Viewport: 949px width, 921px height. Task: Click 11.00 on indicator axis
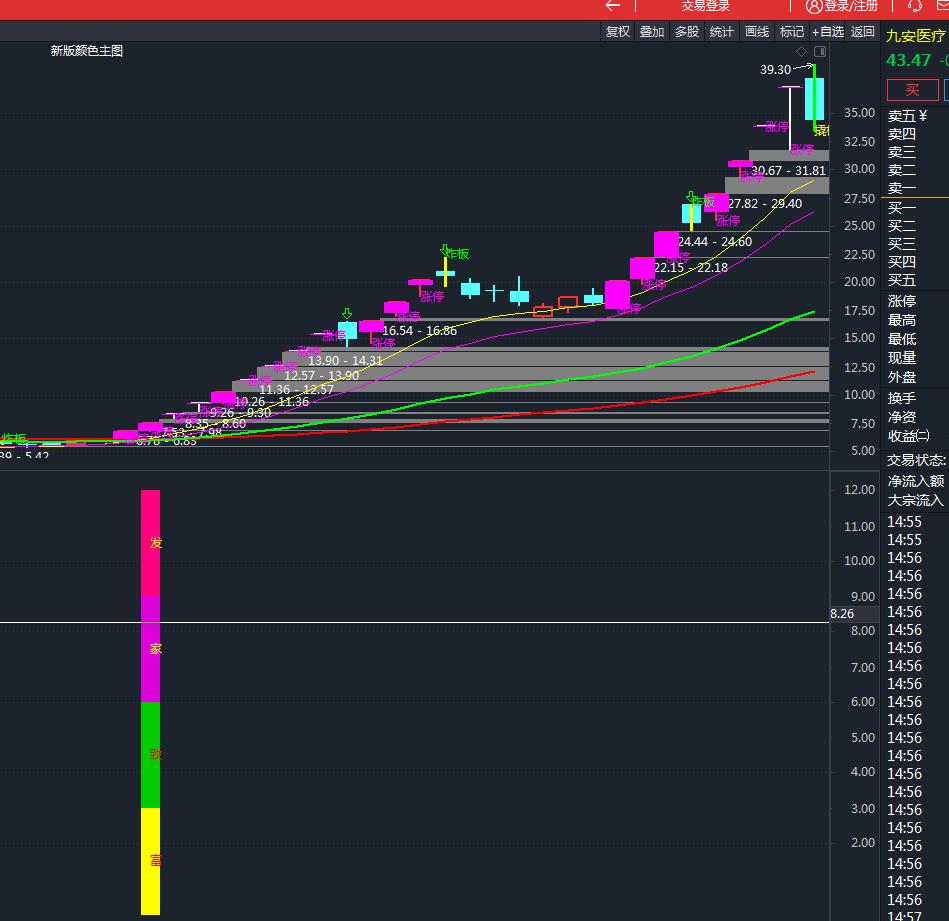tap(859, 526)
